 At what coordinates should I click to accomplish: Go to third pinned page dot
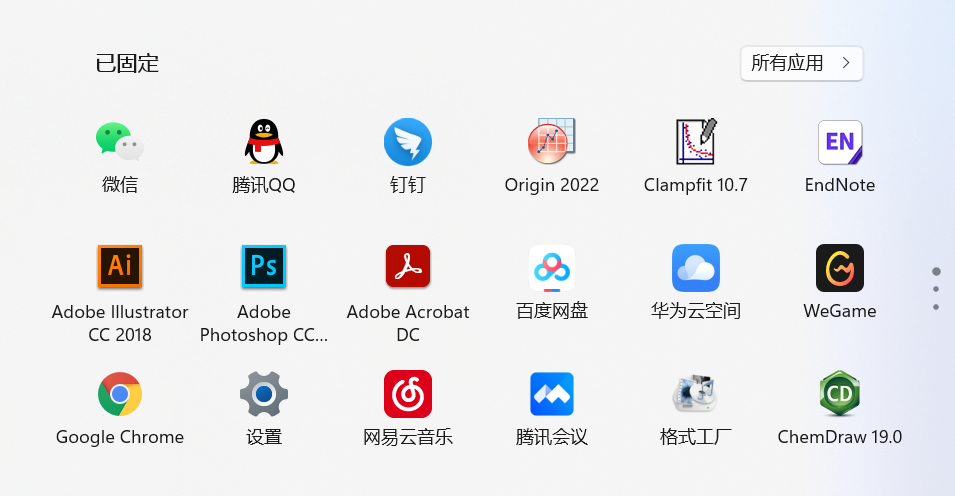click(x=936, y=307)
